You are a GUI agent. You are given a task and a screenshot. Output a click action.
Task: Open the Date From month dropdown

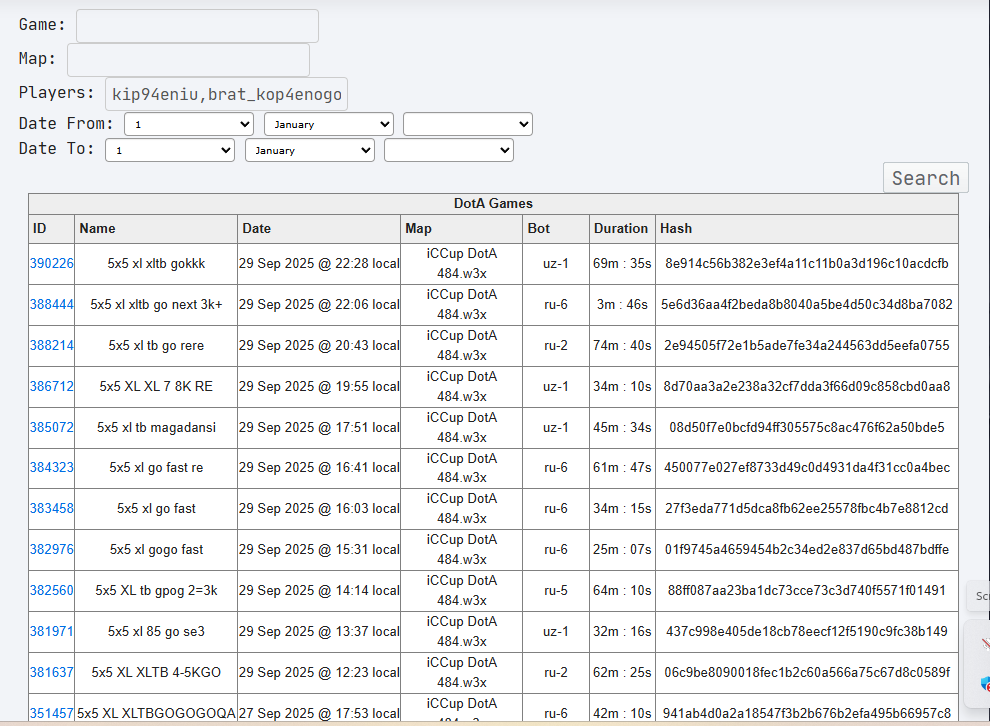point(329,124)
